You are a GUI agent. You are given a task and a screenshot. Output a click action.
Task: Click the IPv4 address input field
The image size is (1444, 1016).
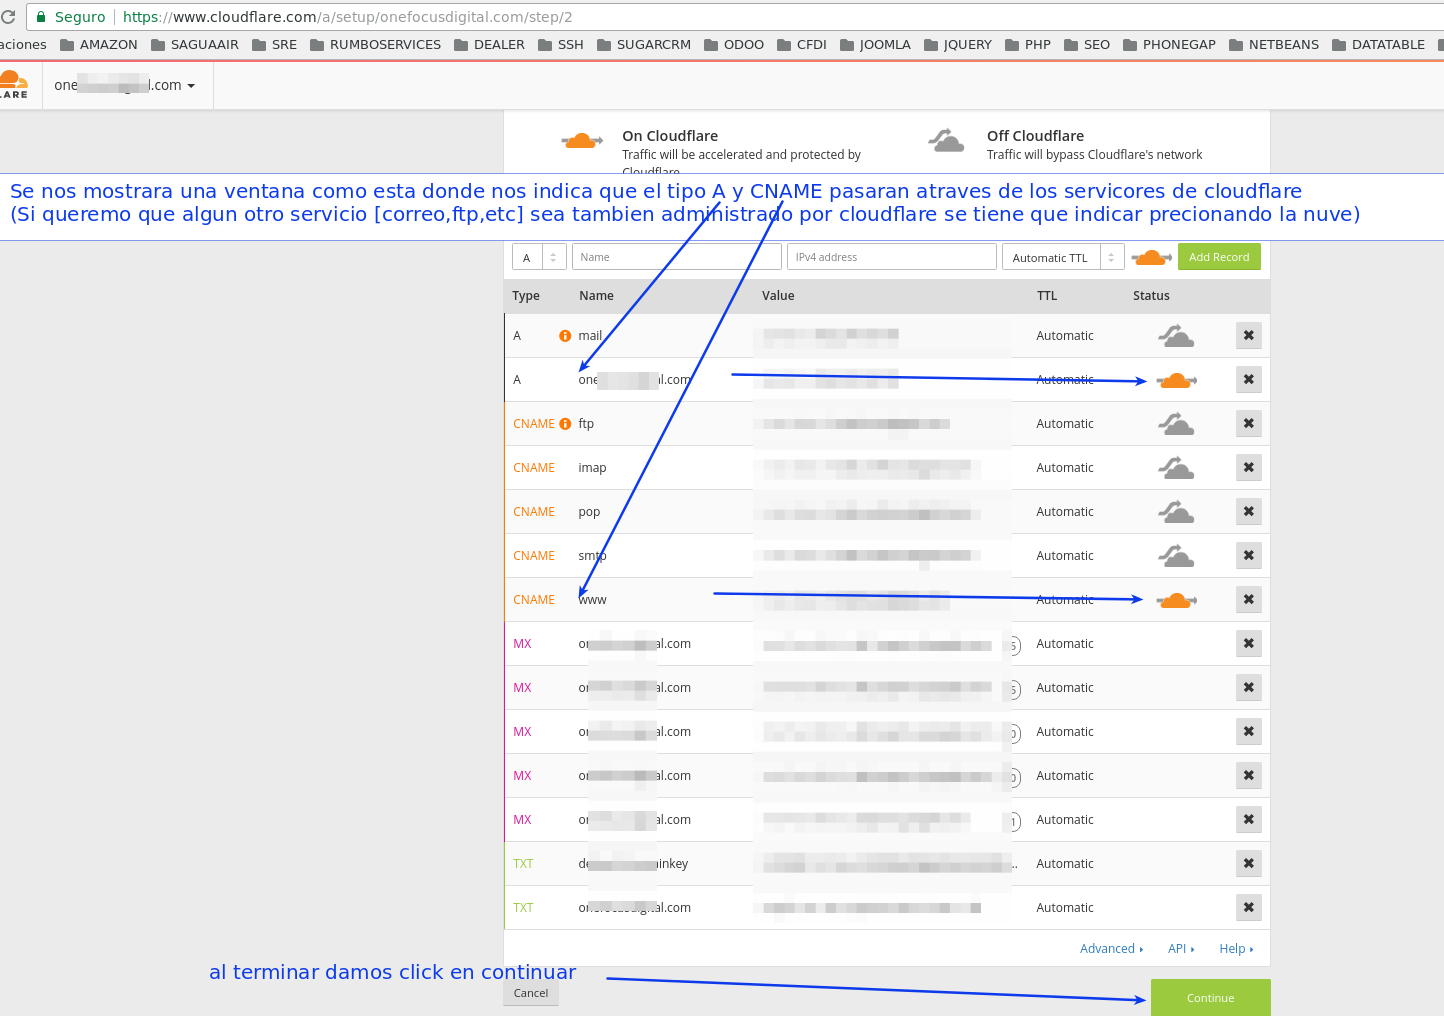point(891,257)
